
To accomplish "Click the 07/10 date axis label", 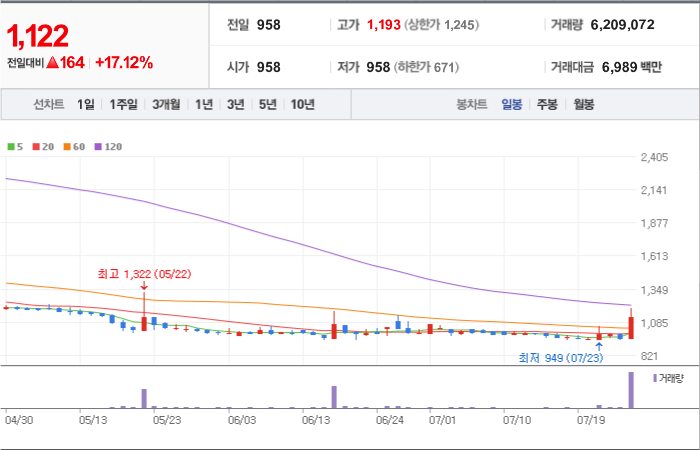I will click(517, 421).
